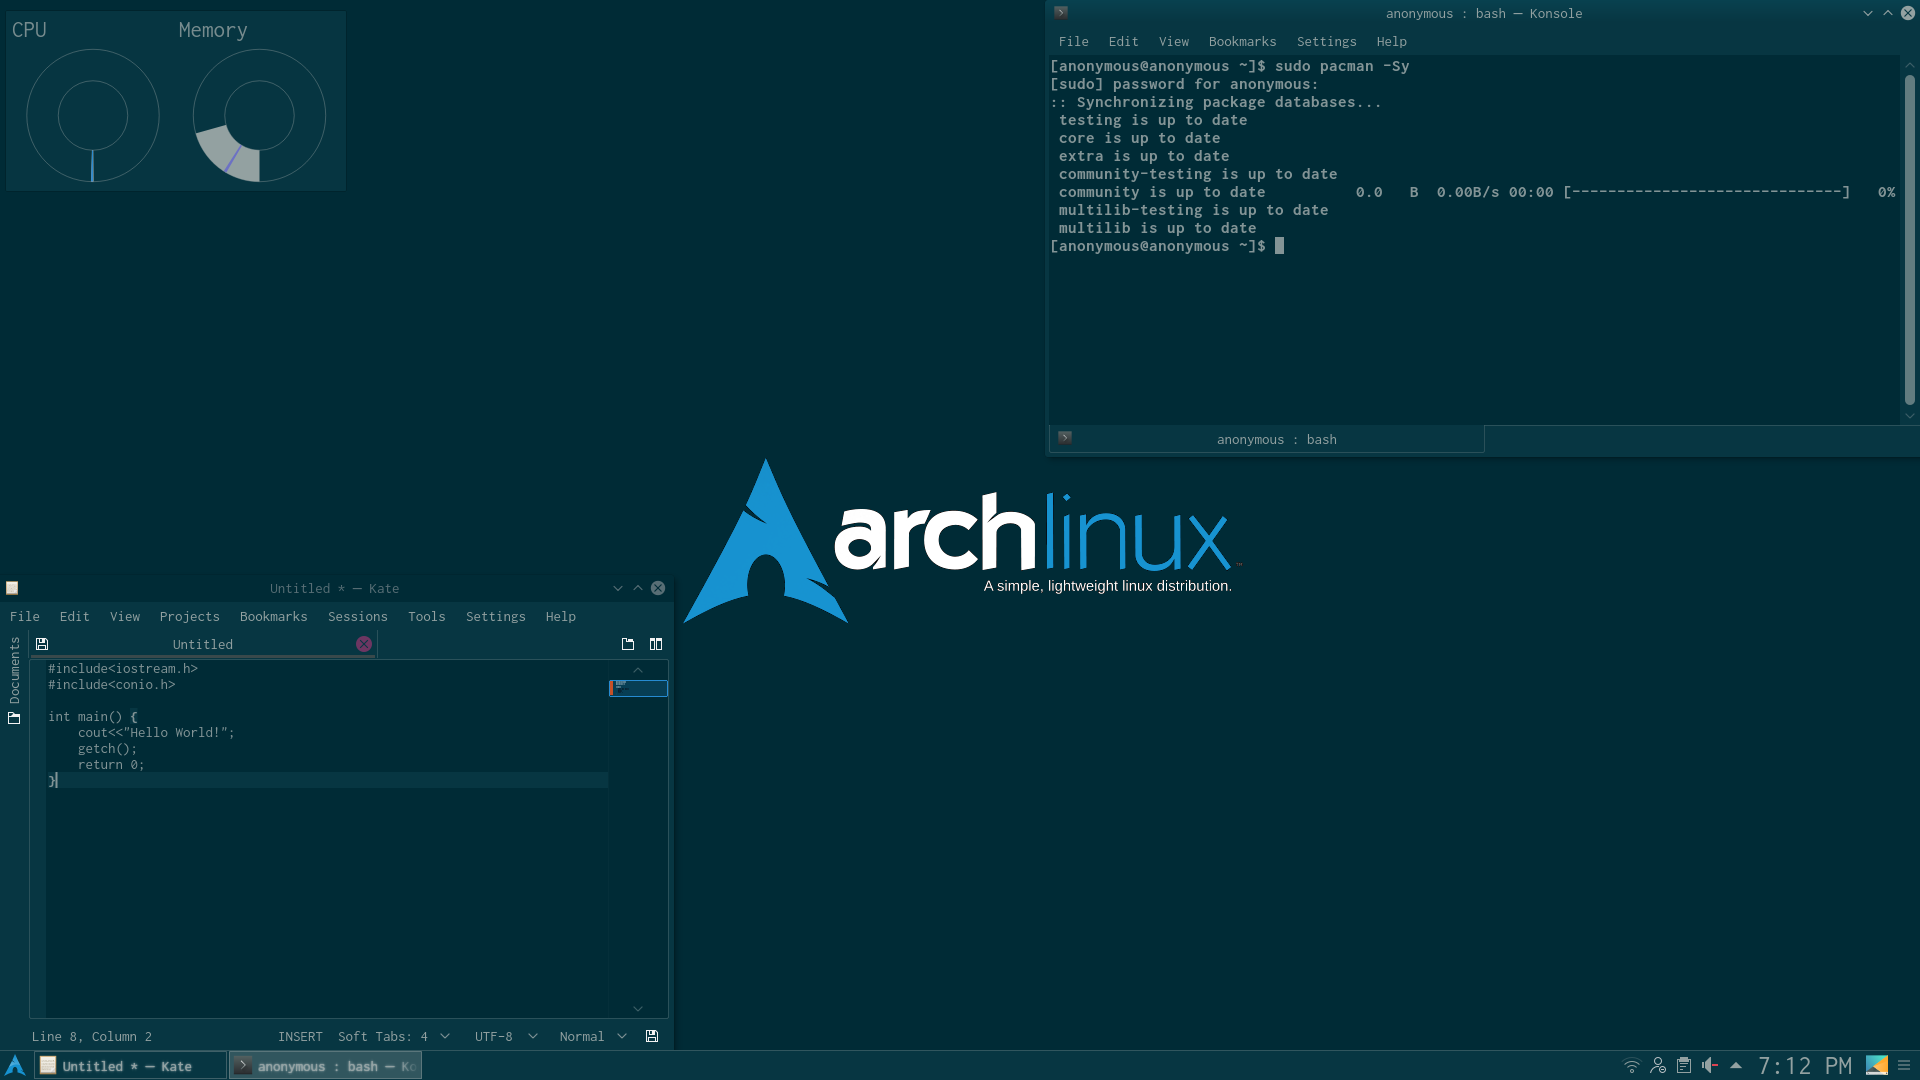The width and height of the screenshot is (1920, 1080).
Task: Drag the Kate editor scrollbar handle
Action: click(x=638, y=686)
